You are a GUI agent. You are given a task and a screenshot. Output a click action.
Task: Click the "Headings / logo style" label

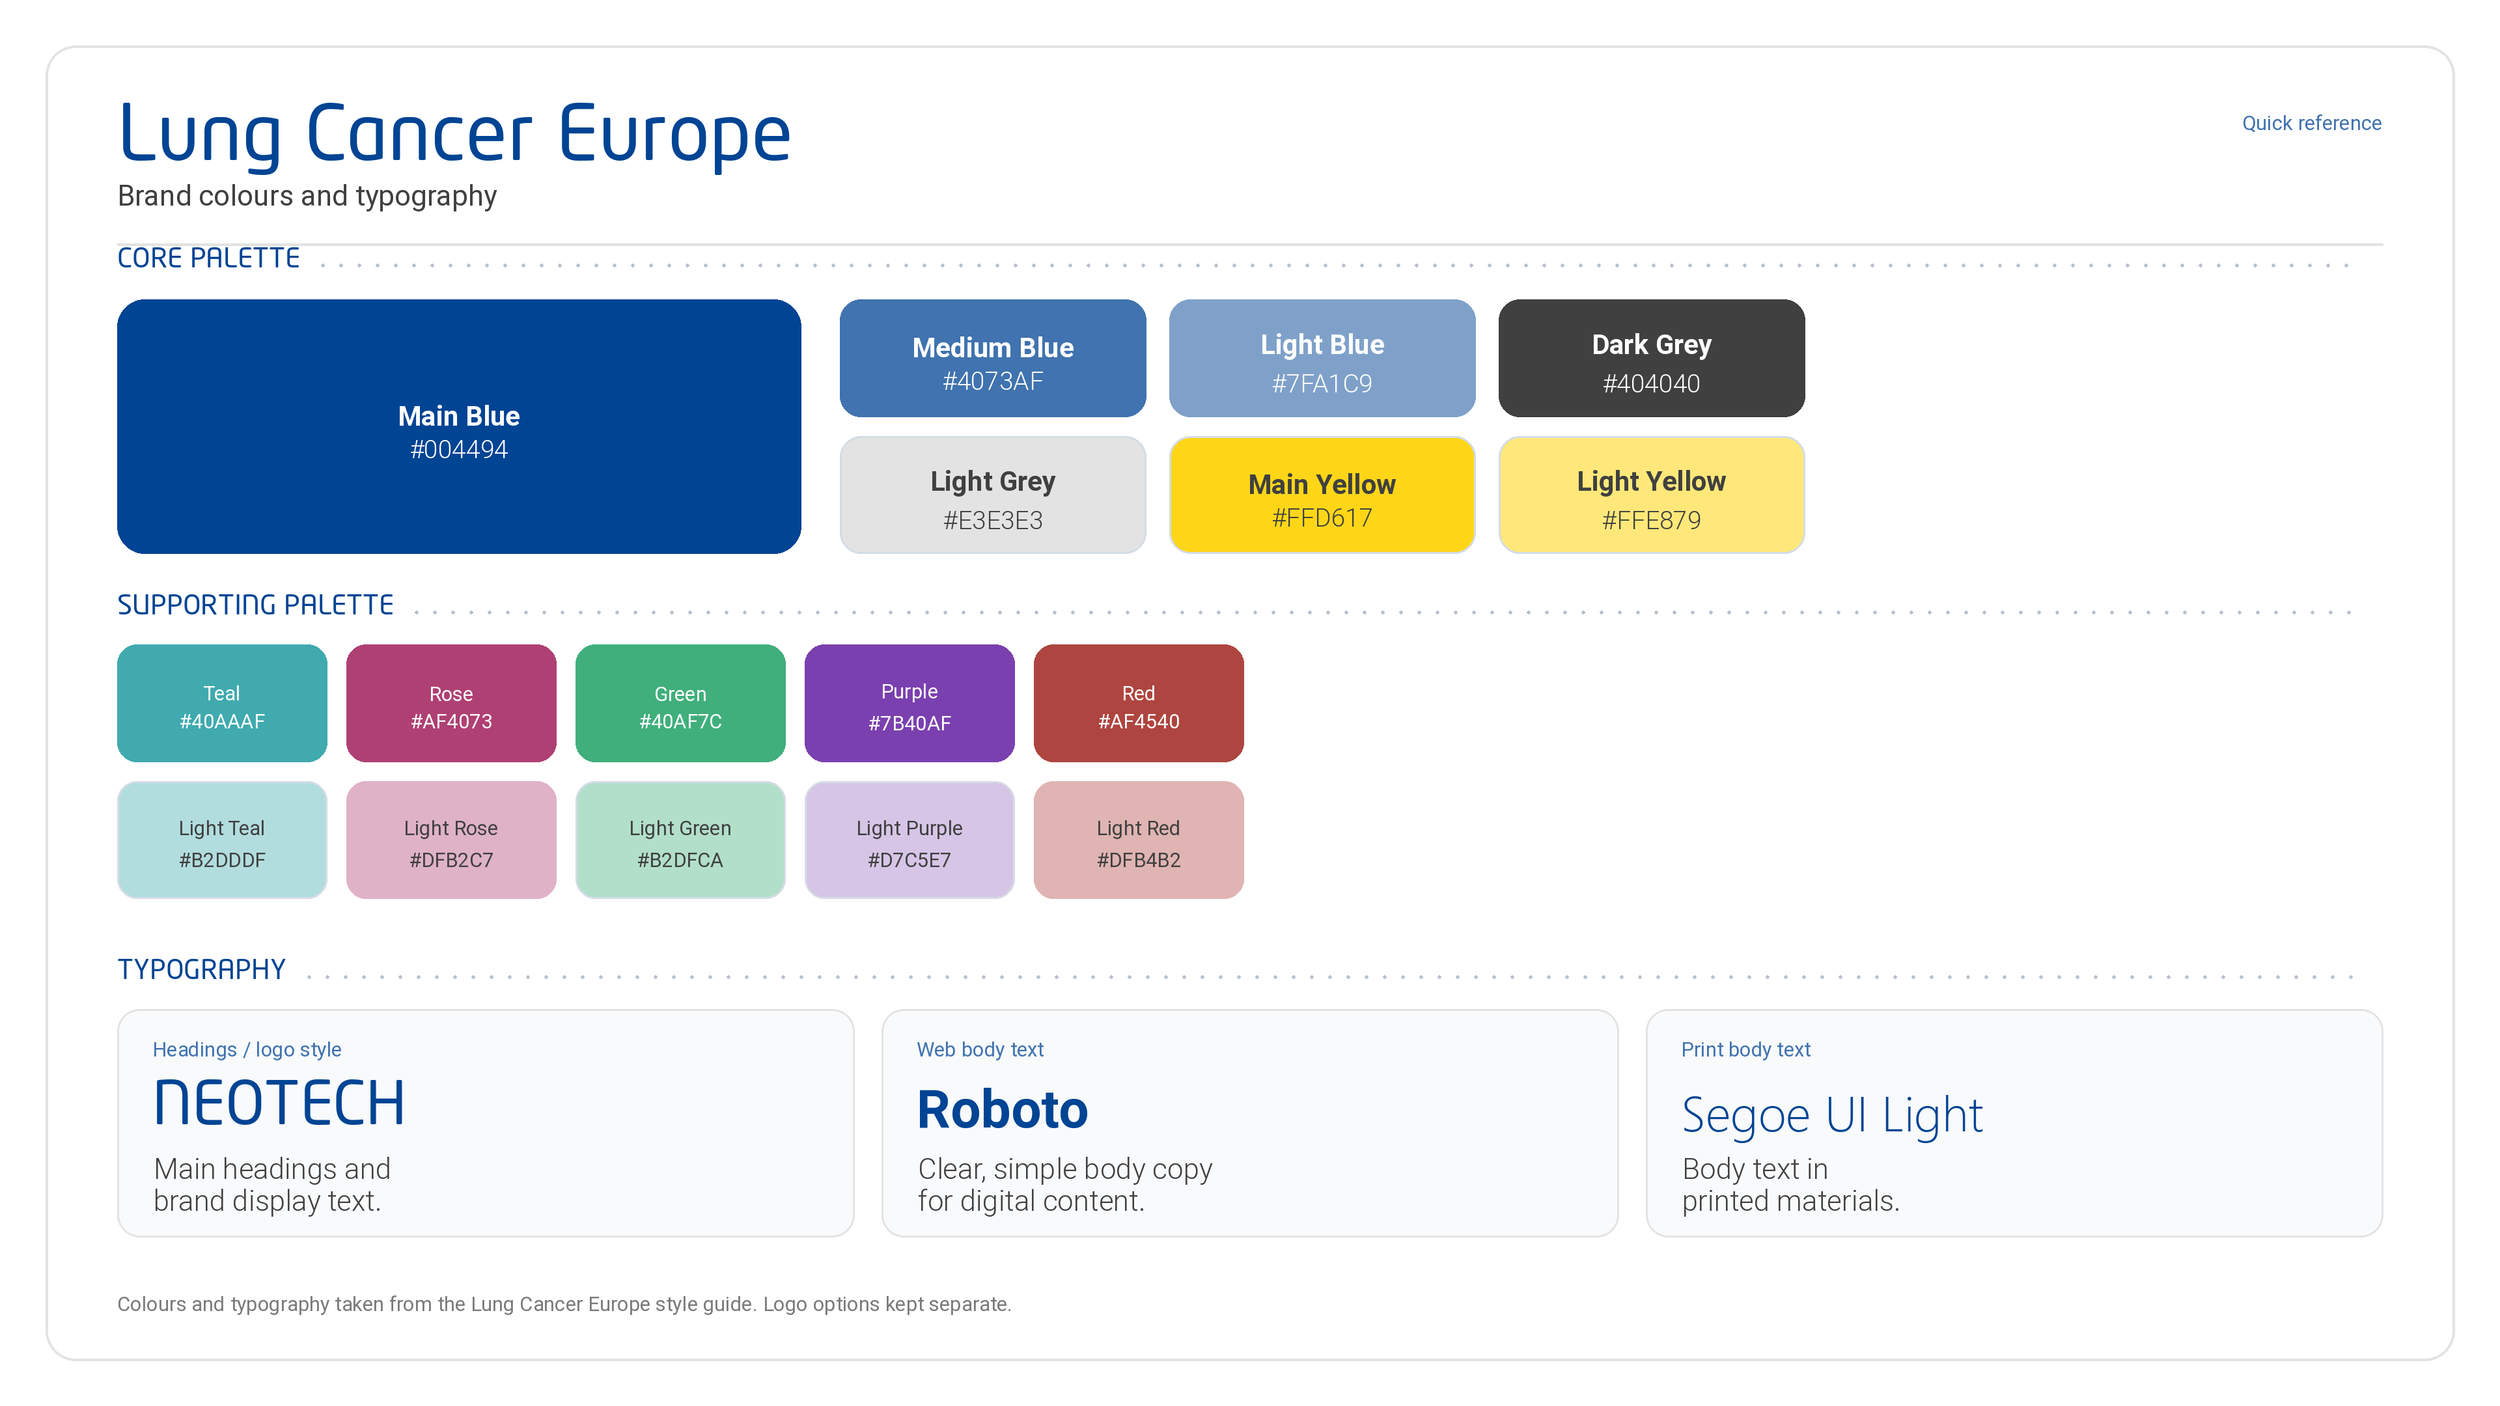pos(247,1049)
